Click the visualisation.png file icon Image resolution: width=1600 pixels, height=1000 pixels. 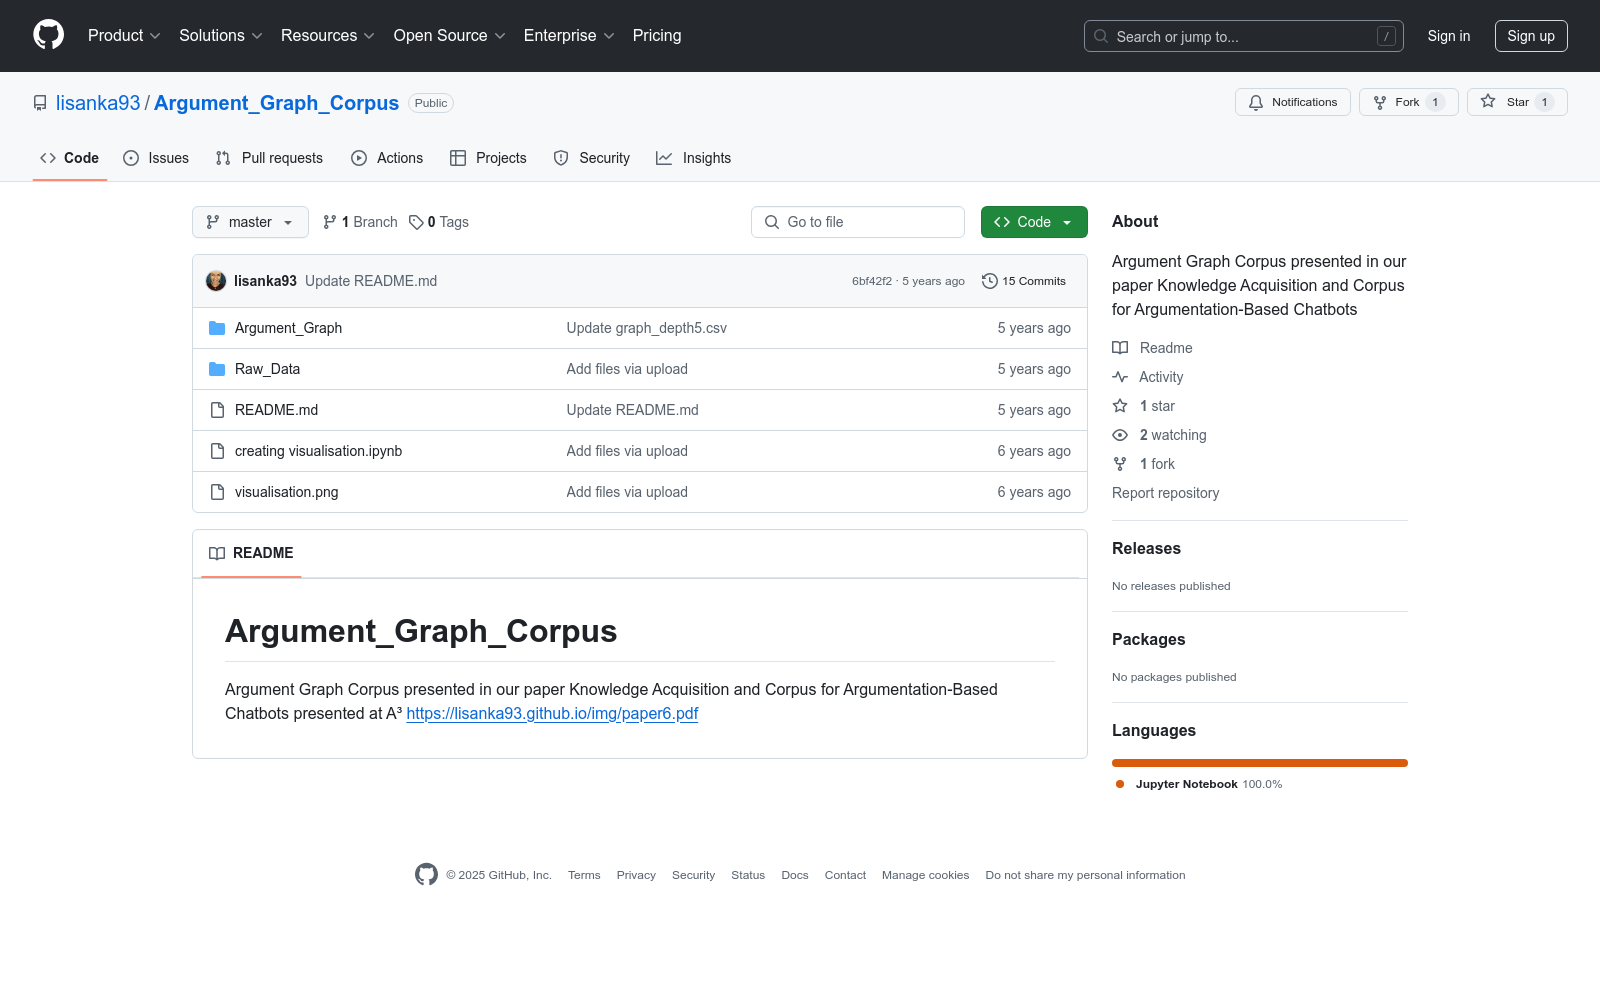(217, 492)
